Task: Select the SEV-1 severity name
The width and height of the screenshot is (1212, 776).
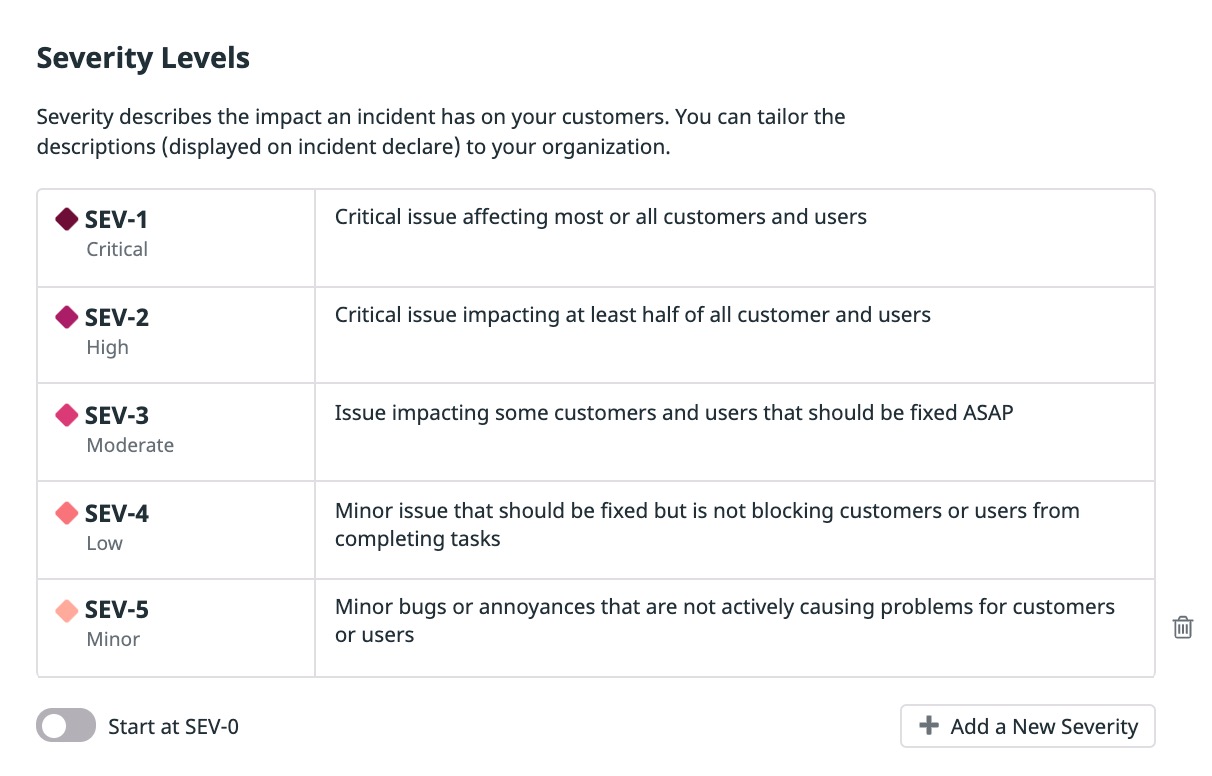Action: (116, 219)
